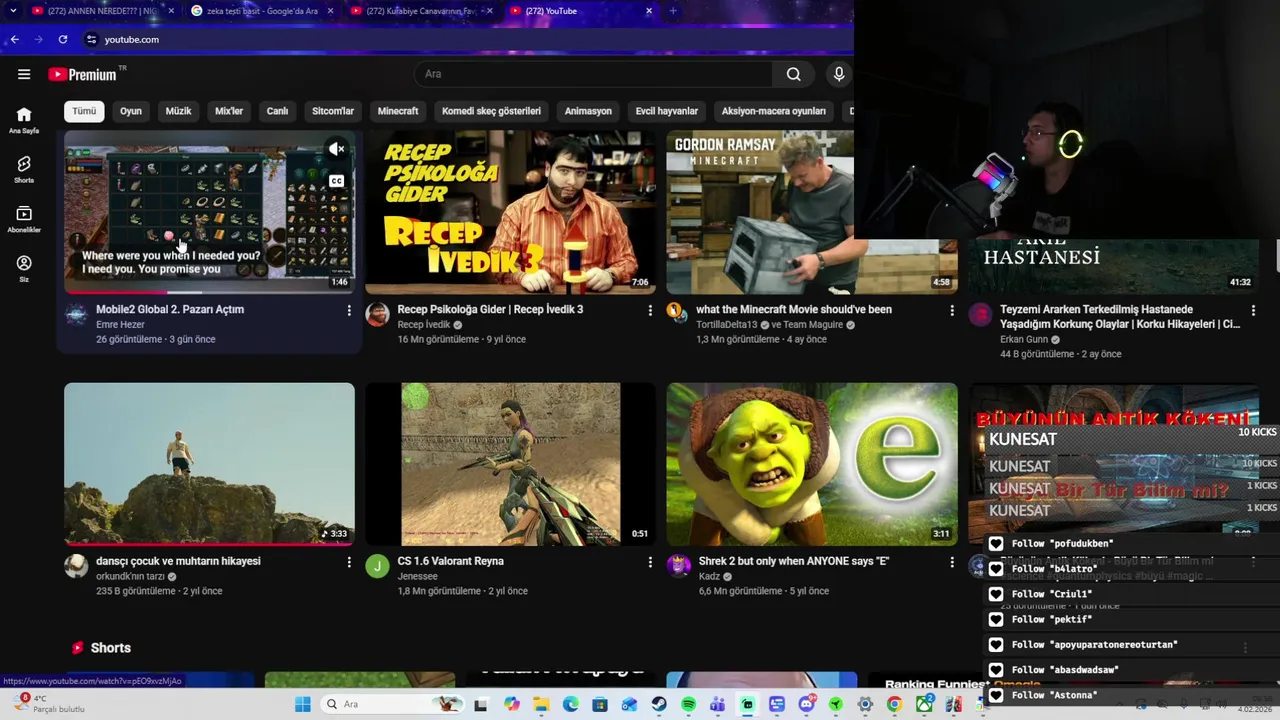Screen dimensions: 1280x720
Task: Open Spotify from the taskbar
Action: click(x=688, y=705)
